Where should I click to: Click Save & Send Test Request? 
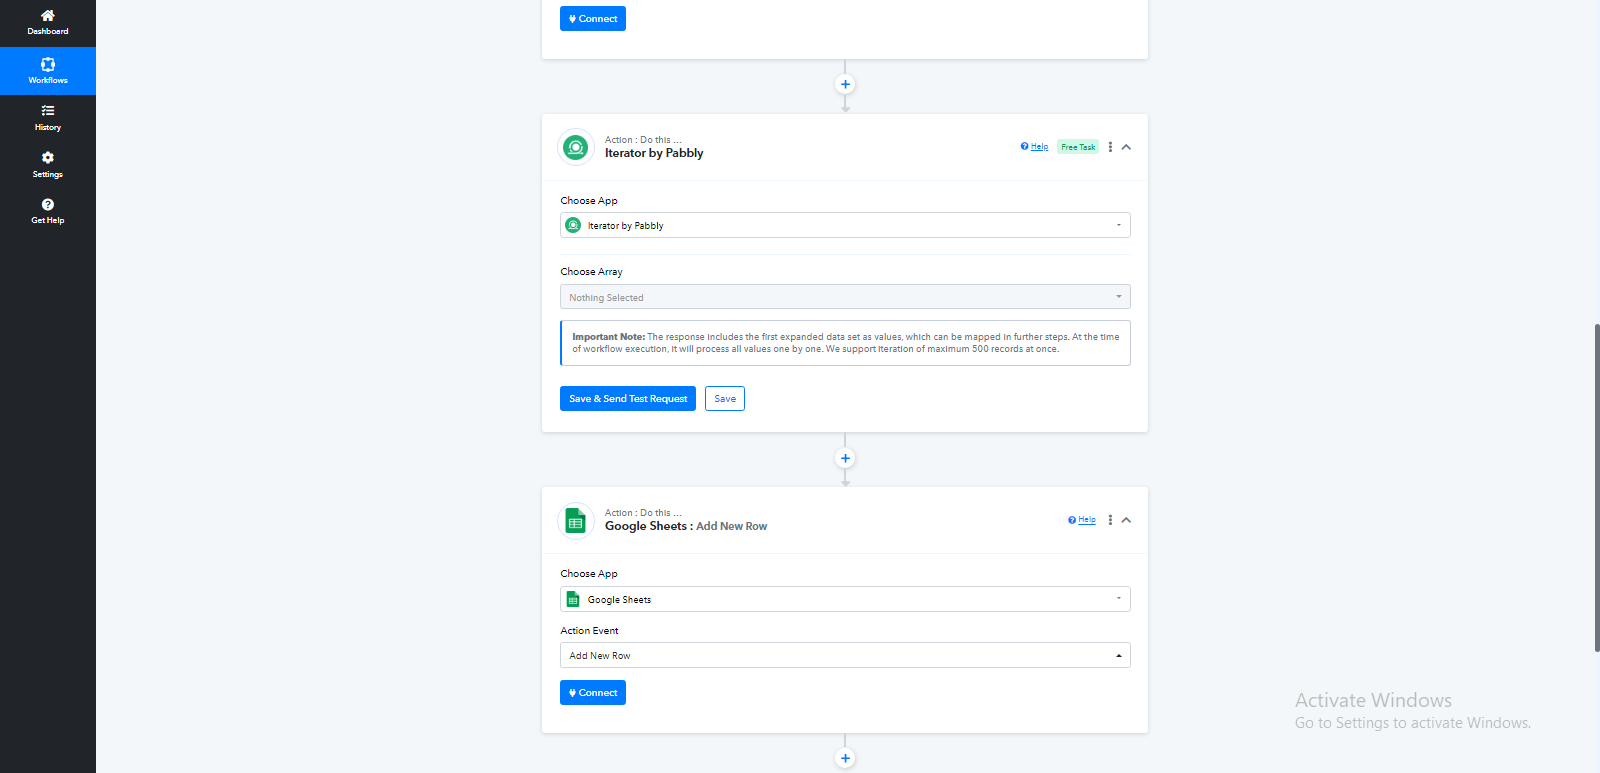628,399
